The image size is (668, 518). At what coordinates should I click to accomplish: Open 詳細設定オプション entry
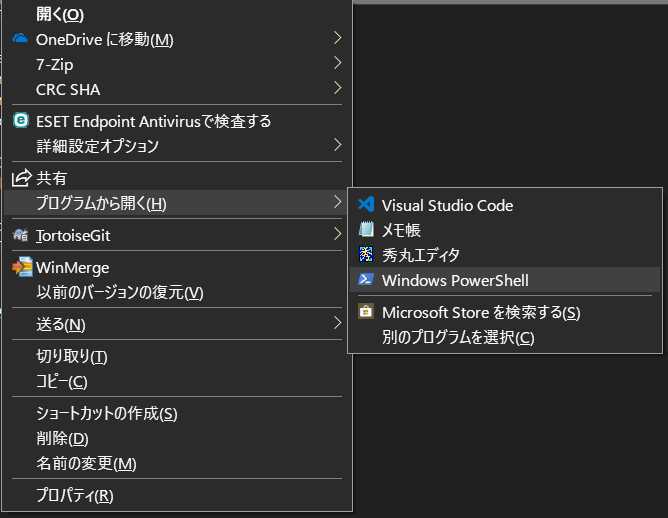[177, 146]
